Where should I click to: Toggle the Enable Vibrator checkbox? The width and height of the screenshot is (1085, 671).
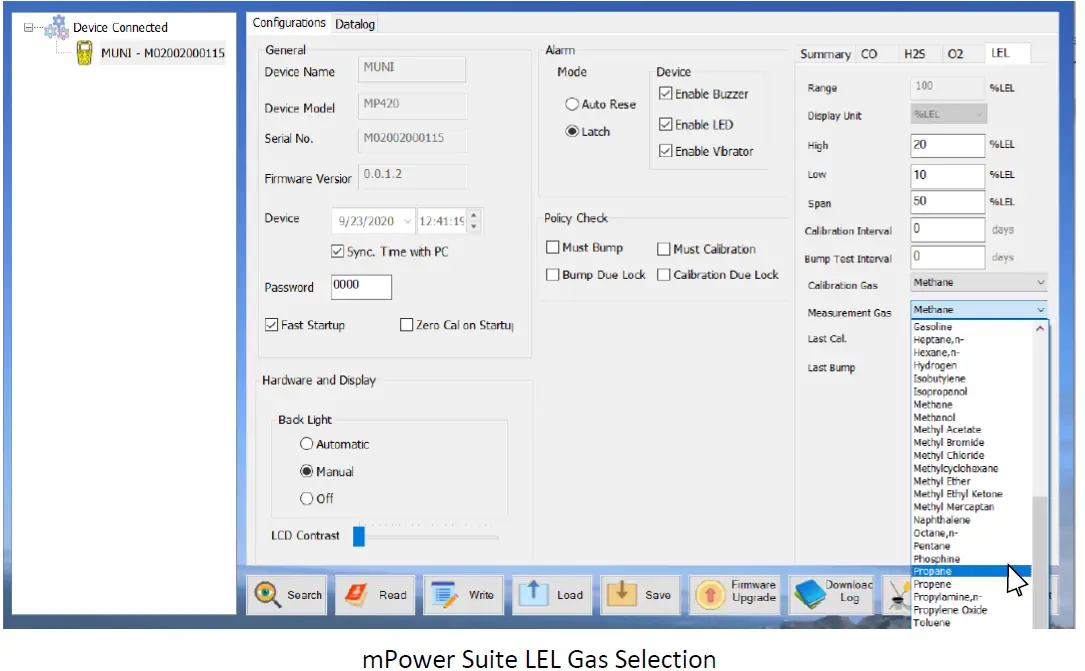(666, 151)
